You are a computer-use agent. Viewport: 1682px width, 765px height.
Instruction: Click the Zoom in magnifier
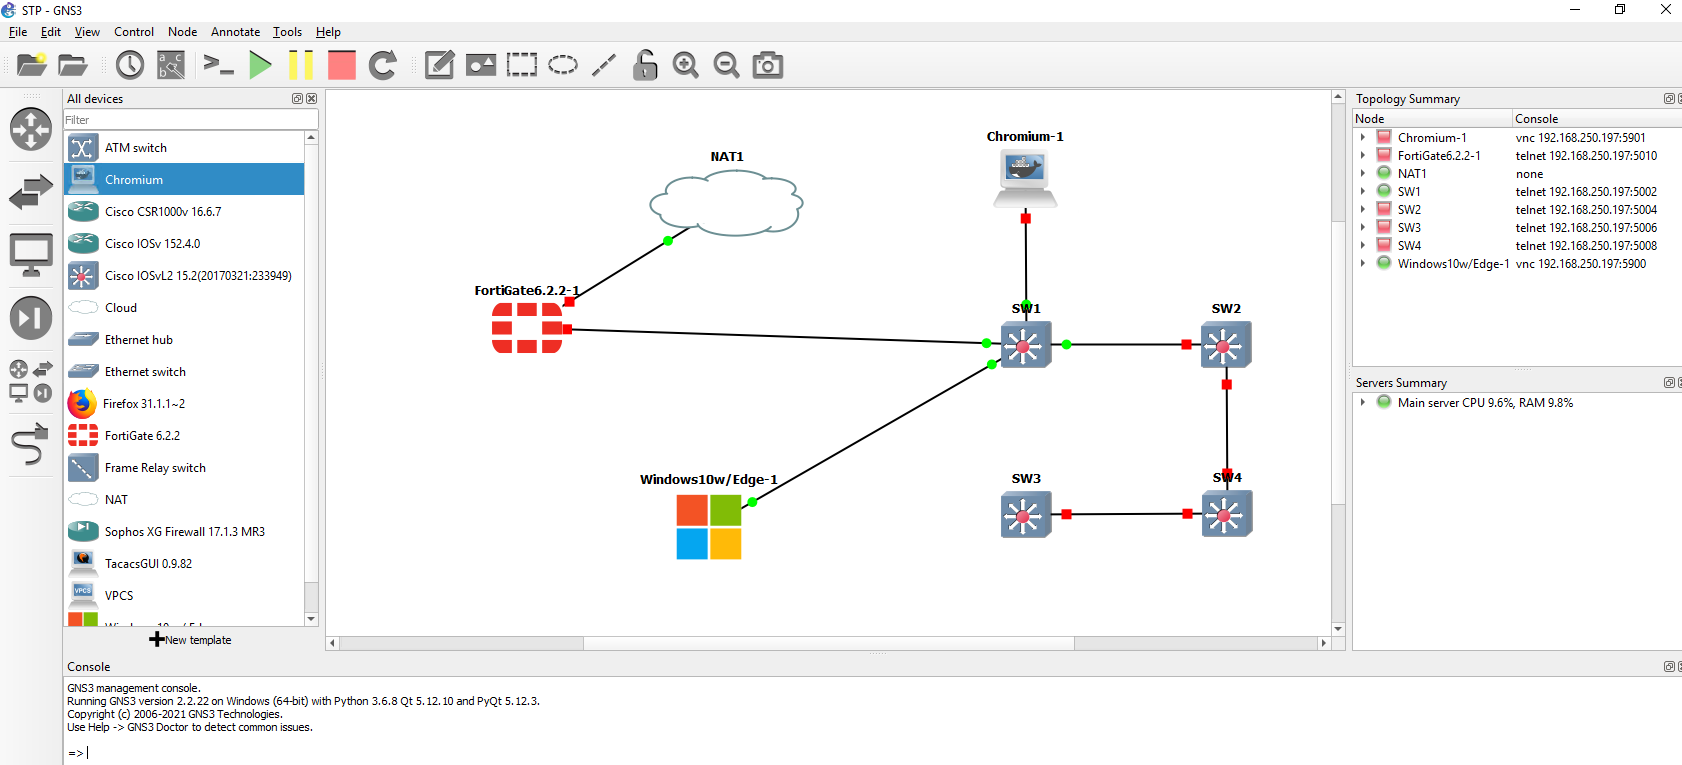pyautogui.click(x=686, y=65)
